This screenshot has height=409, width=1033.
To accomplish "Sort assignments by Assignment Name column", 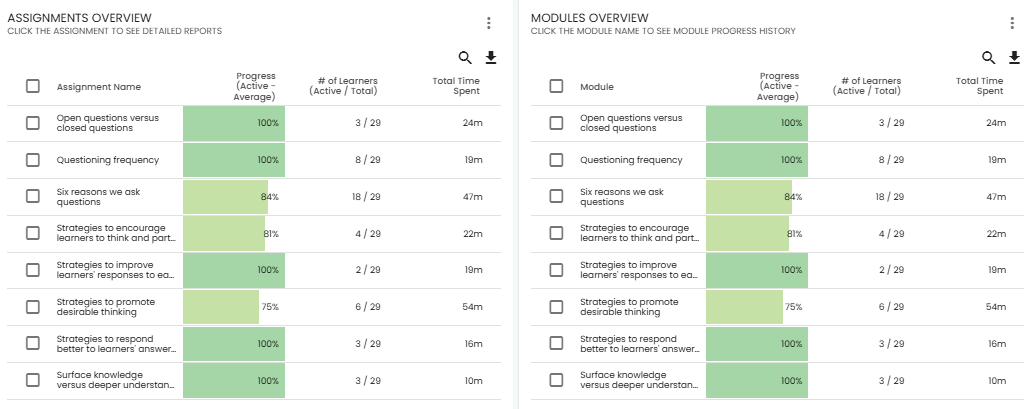I will tap(99, 87).
